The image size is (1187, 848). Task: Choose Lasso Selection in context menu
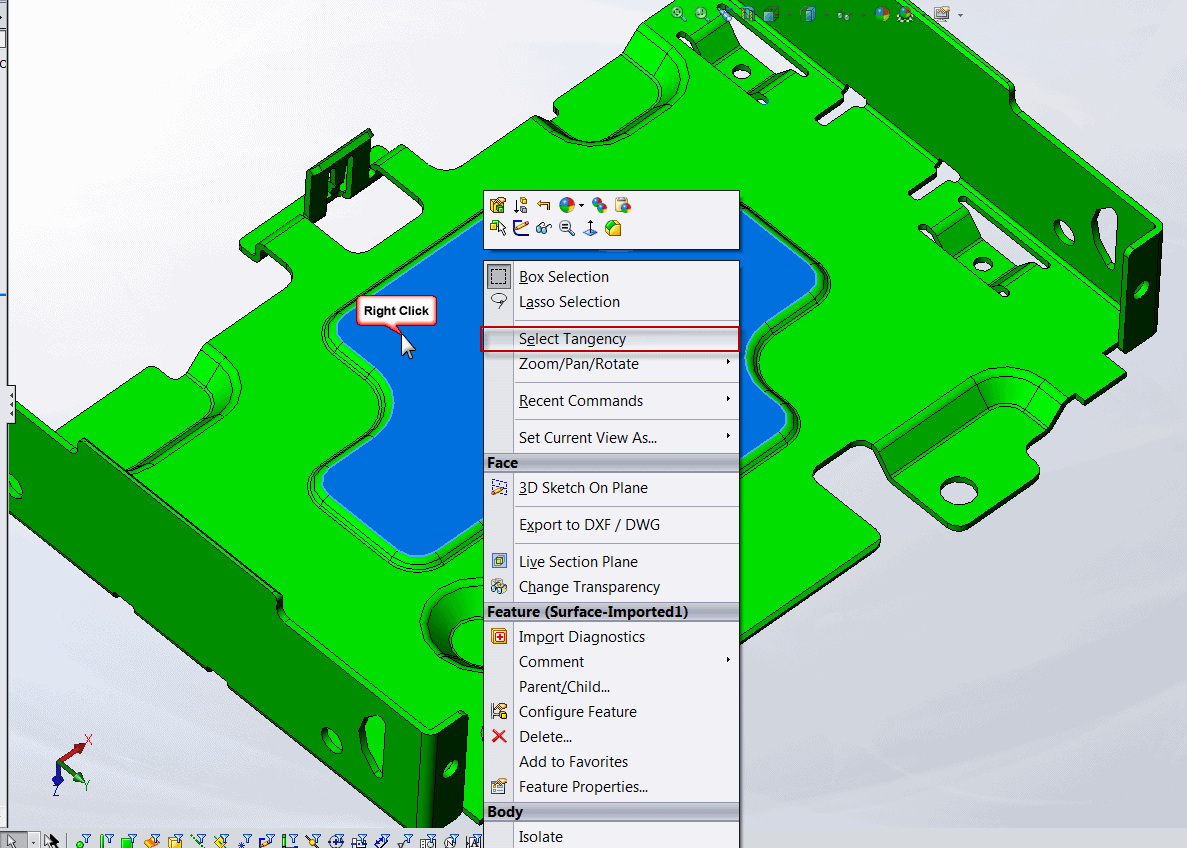click(x=612, y=301)
